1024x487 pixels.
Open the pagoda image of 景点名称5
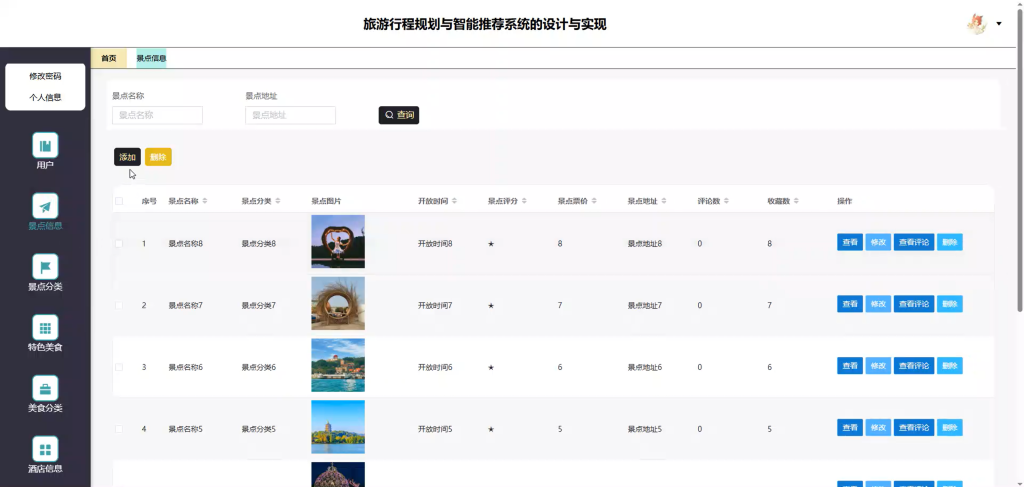338,427
